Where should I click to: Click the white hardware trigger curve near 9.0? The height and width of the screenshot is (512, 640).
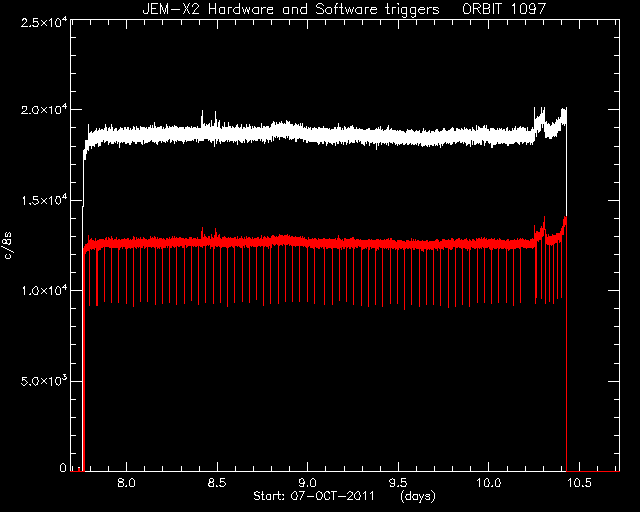(307, 135)
